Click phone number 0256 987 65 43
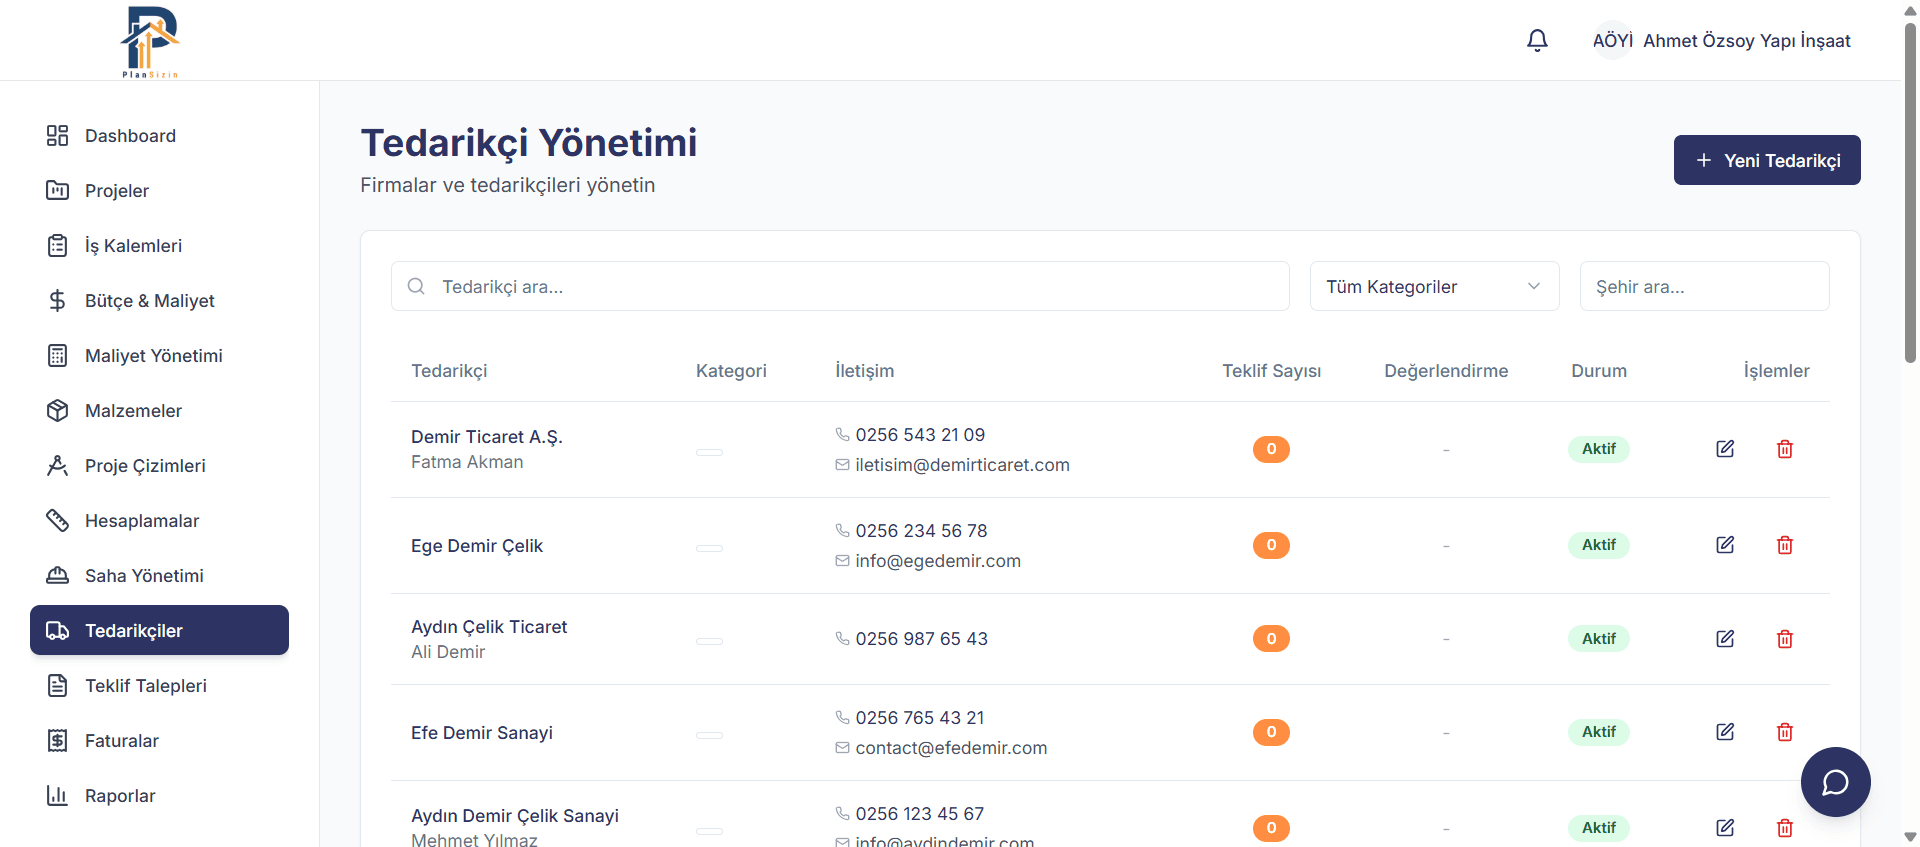Viewport: 1920px width, 847px height. (x=921, y=639)
